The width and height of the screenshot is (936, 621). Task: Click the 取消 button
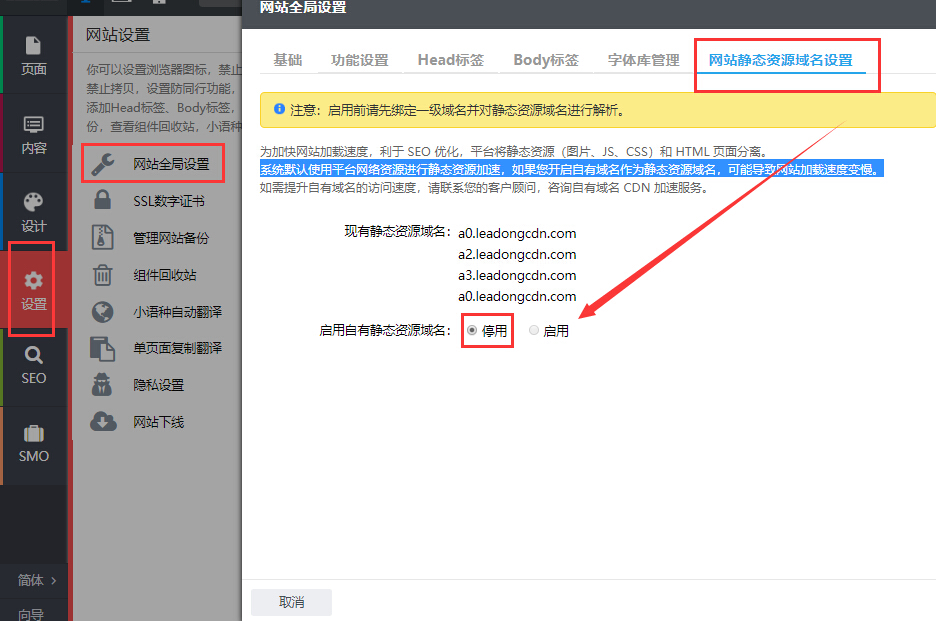pos(291,602)
